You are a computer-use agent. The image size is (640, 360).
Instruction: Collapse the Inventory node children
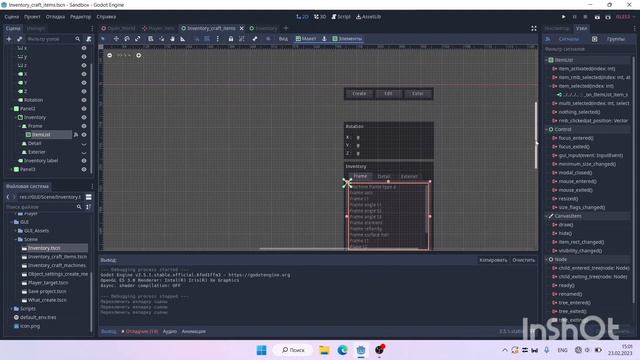pyautogui.click(x=16, y=117)
